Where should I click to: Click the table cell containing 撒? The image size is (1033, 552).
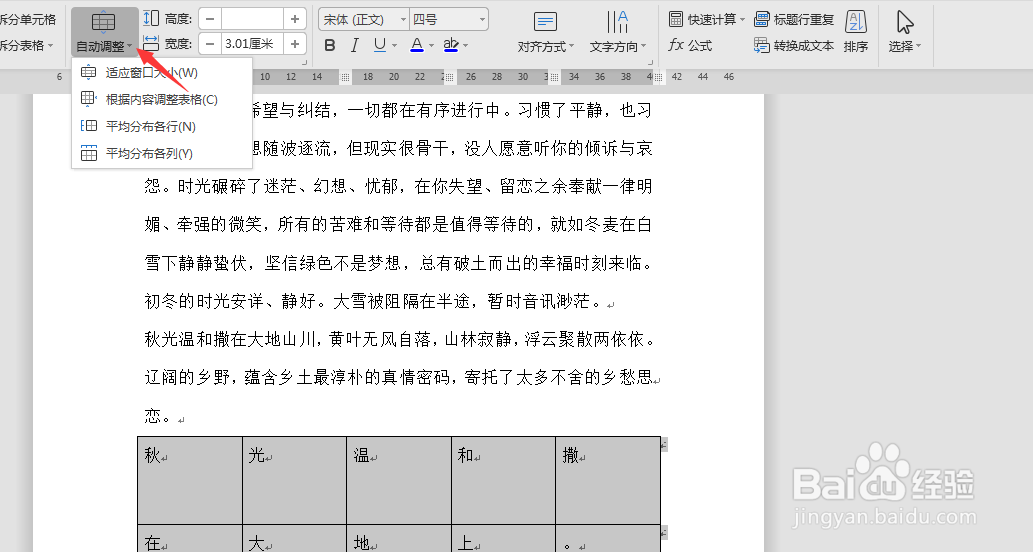pos(608,480)
